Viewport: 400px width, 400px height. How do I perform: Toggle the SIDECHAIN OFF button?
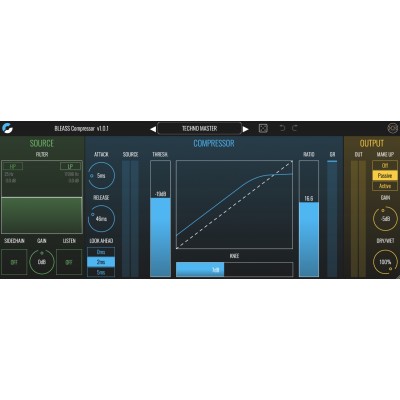tap(14, 262)
